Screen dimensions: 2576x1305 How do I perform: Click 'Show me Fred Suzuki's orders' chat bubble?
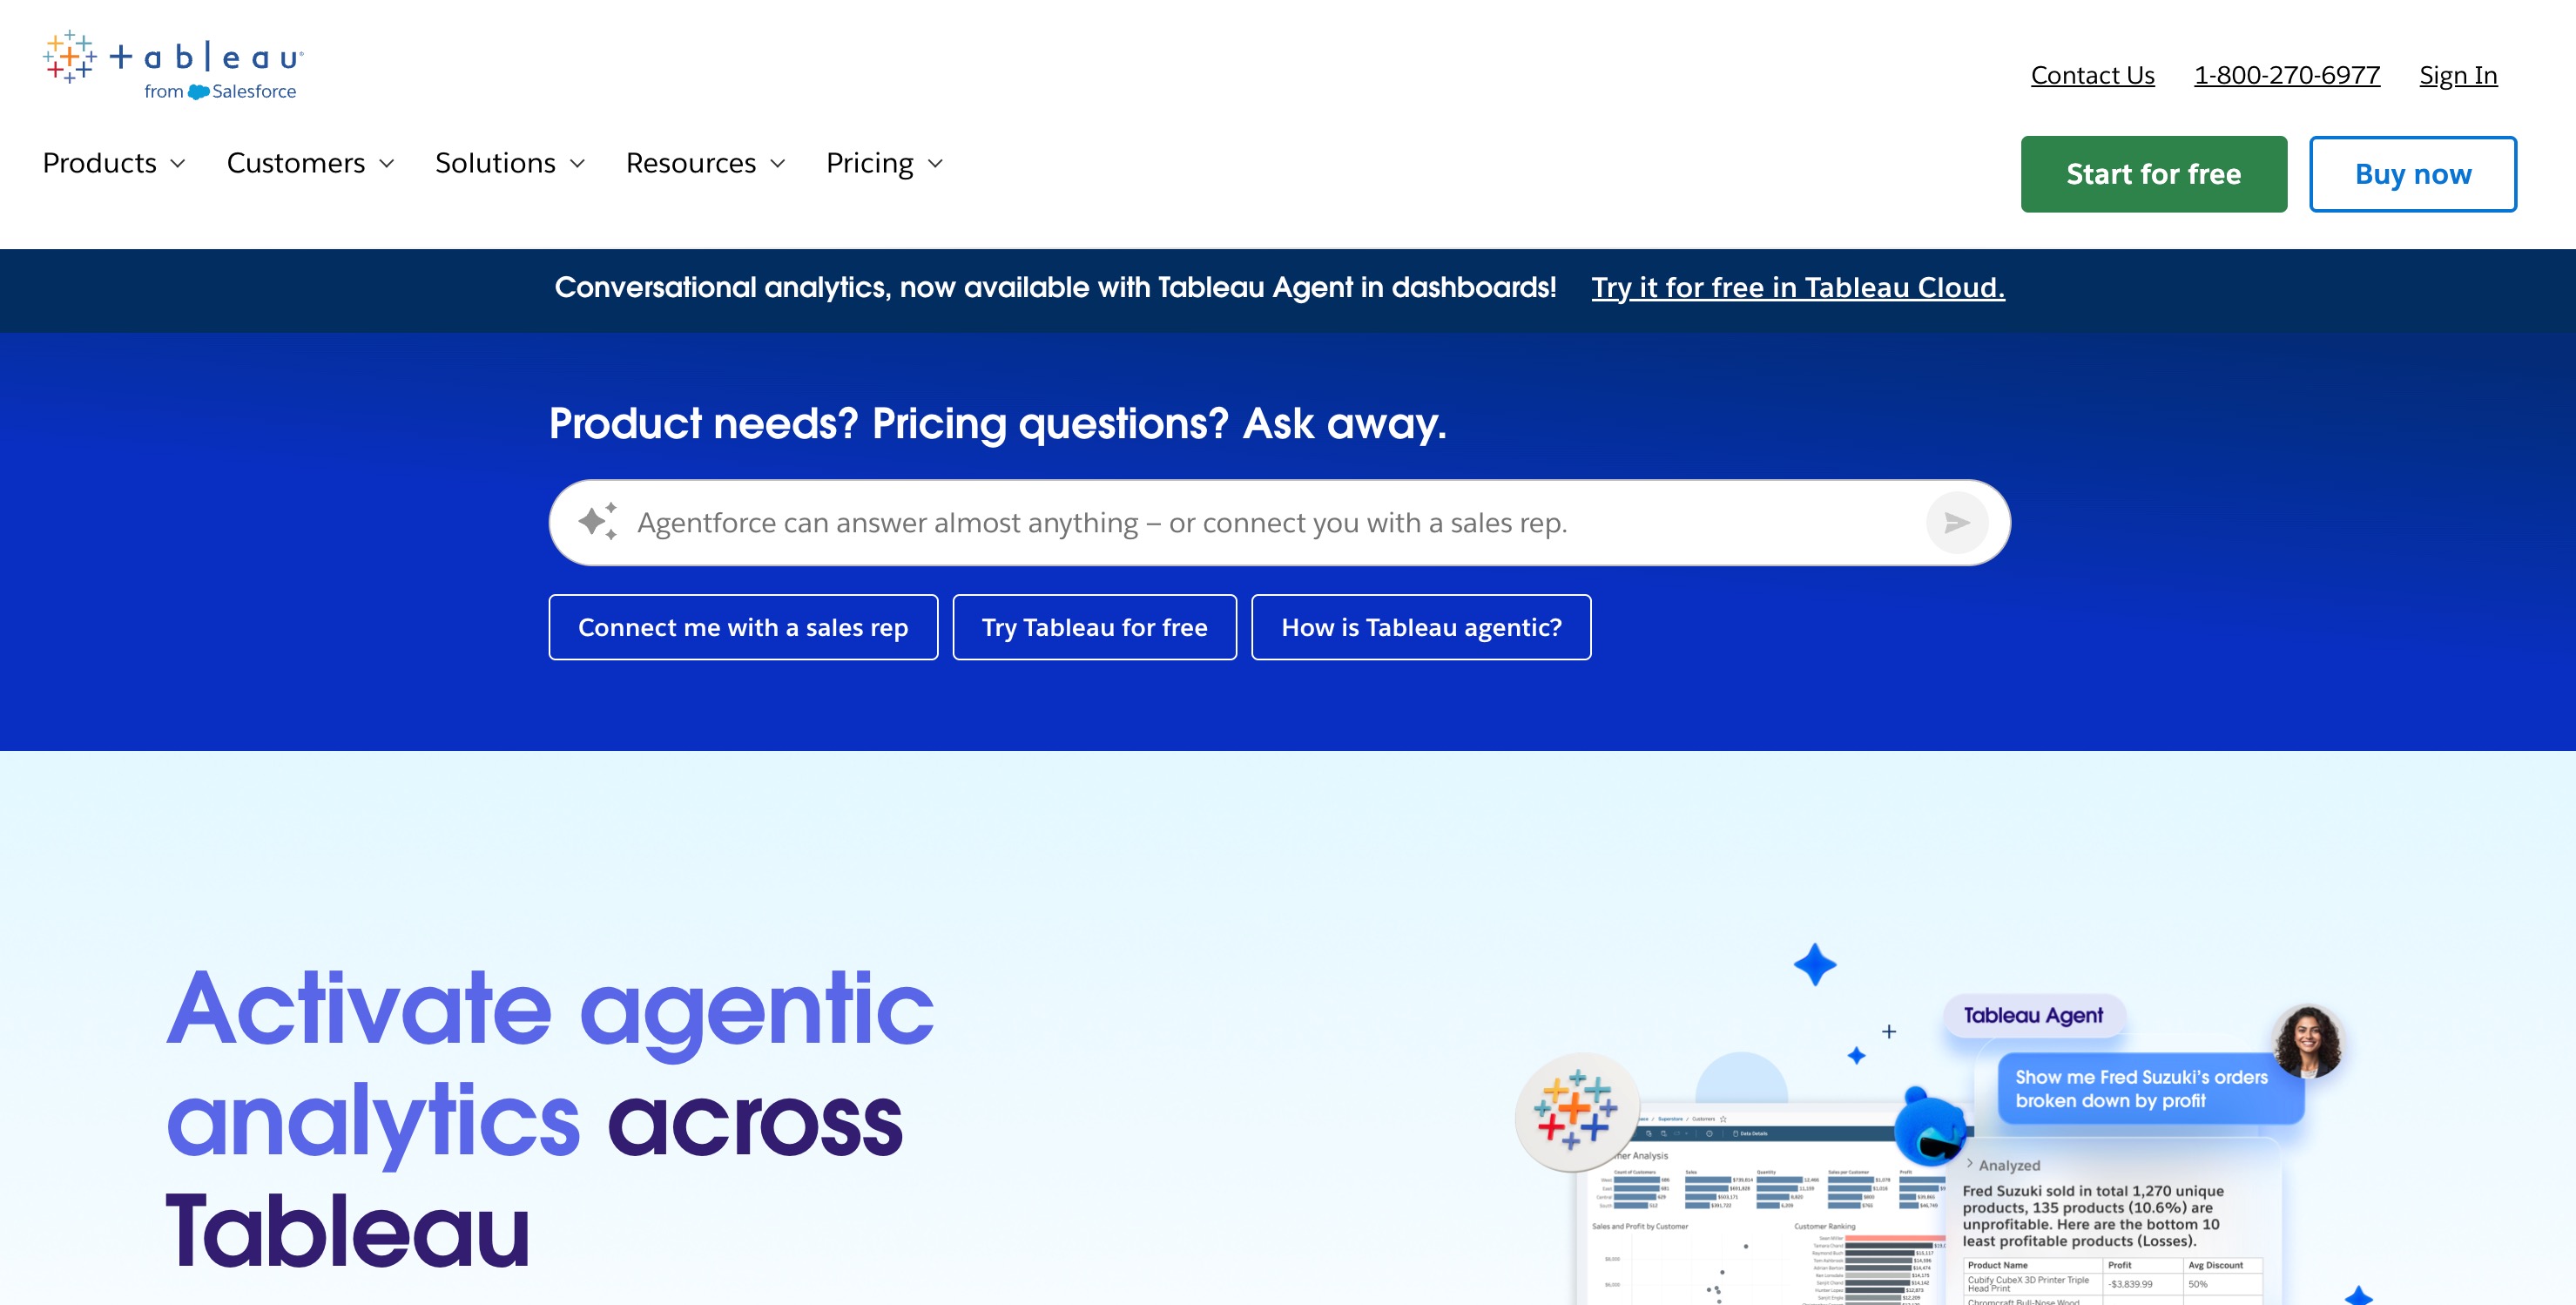(2150, 1088)
